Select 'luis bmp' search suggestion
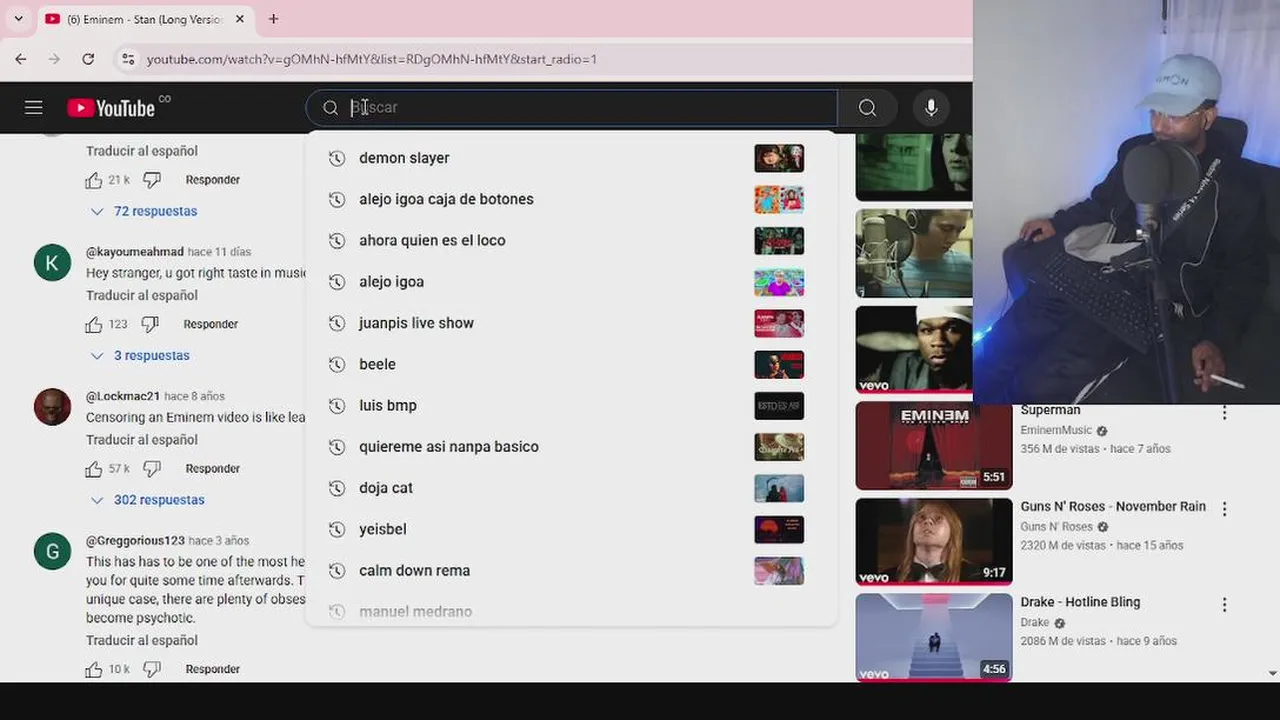 pos(571,405)
